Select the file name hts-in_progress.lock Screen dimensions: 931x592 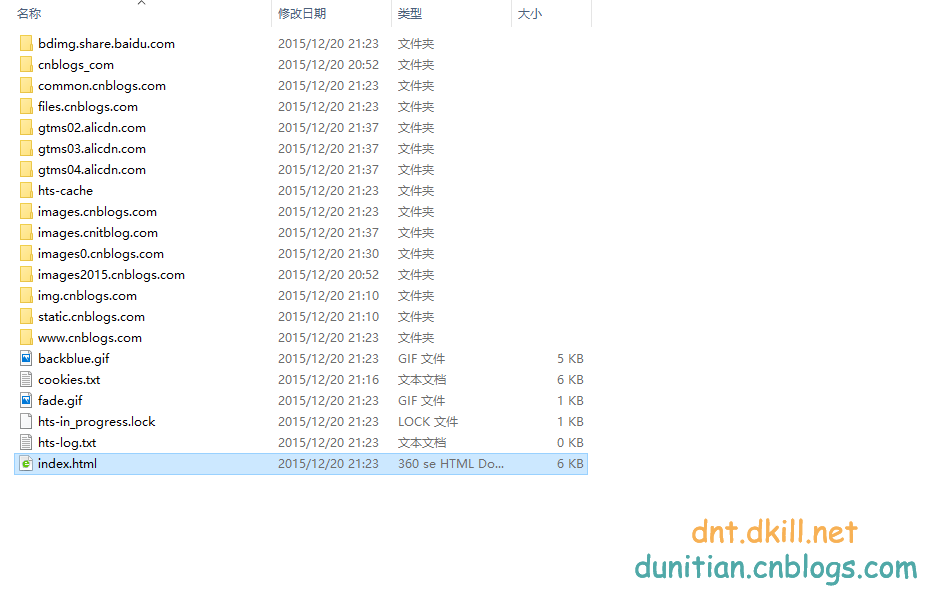(97, 422)
